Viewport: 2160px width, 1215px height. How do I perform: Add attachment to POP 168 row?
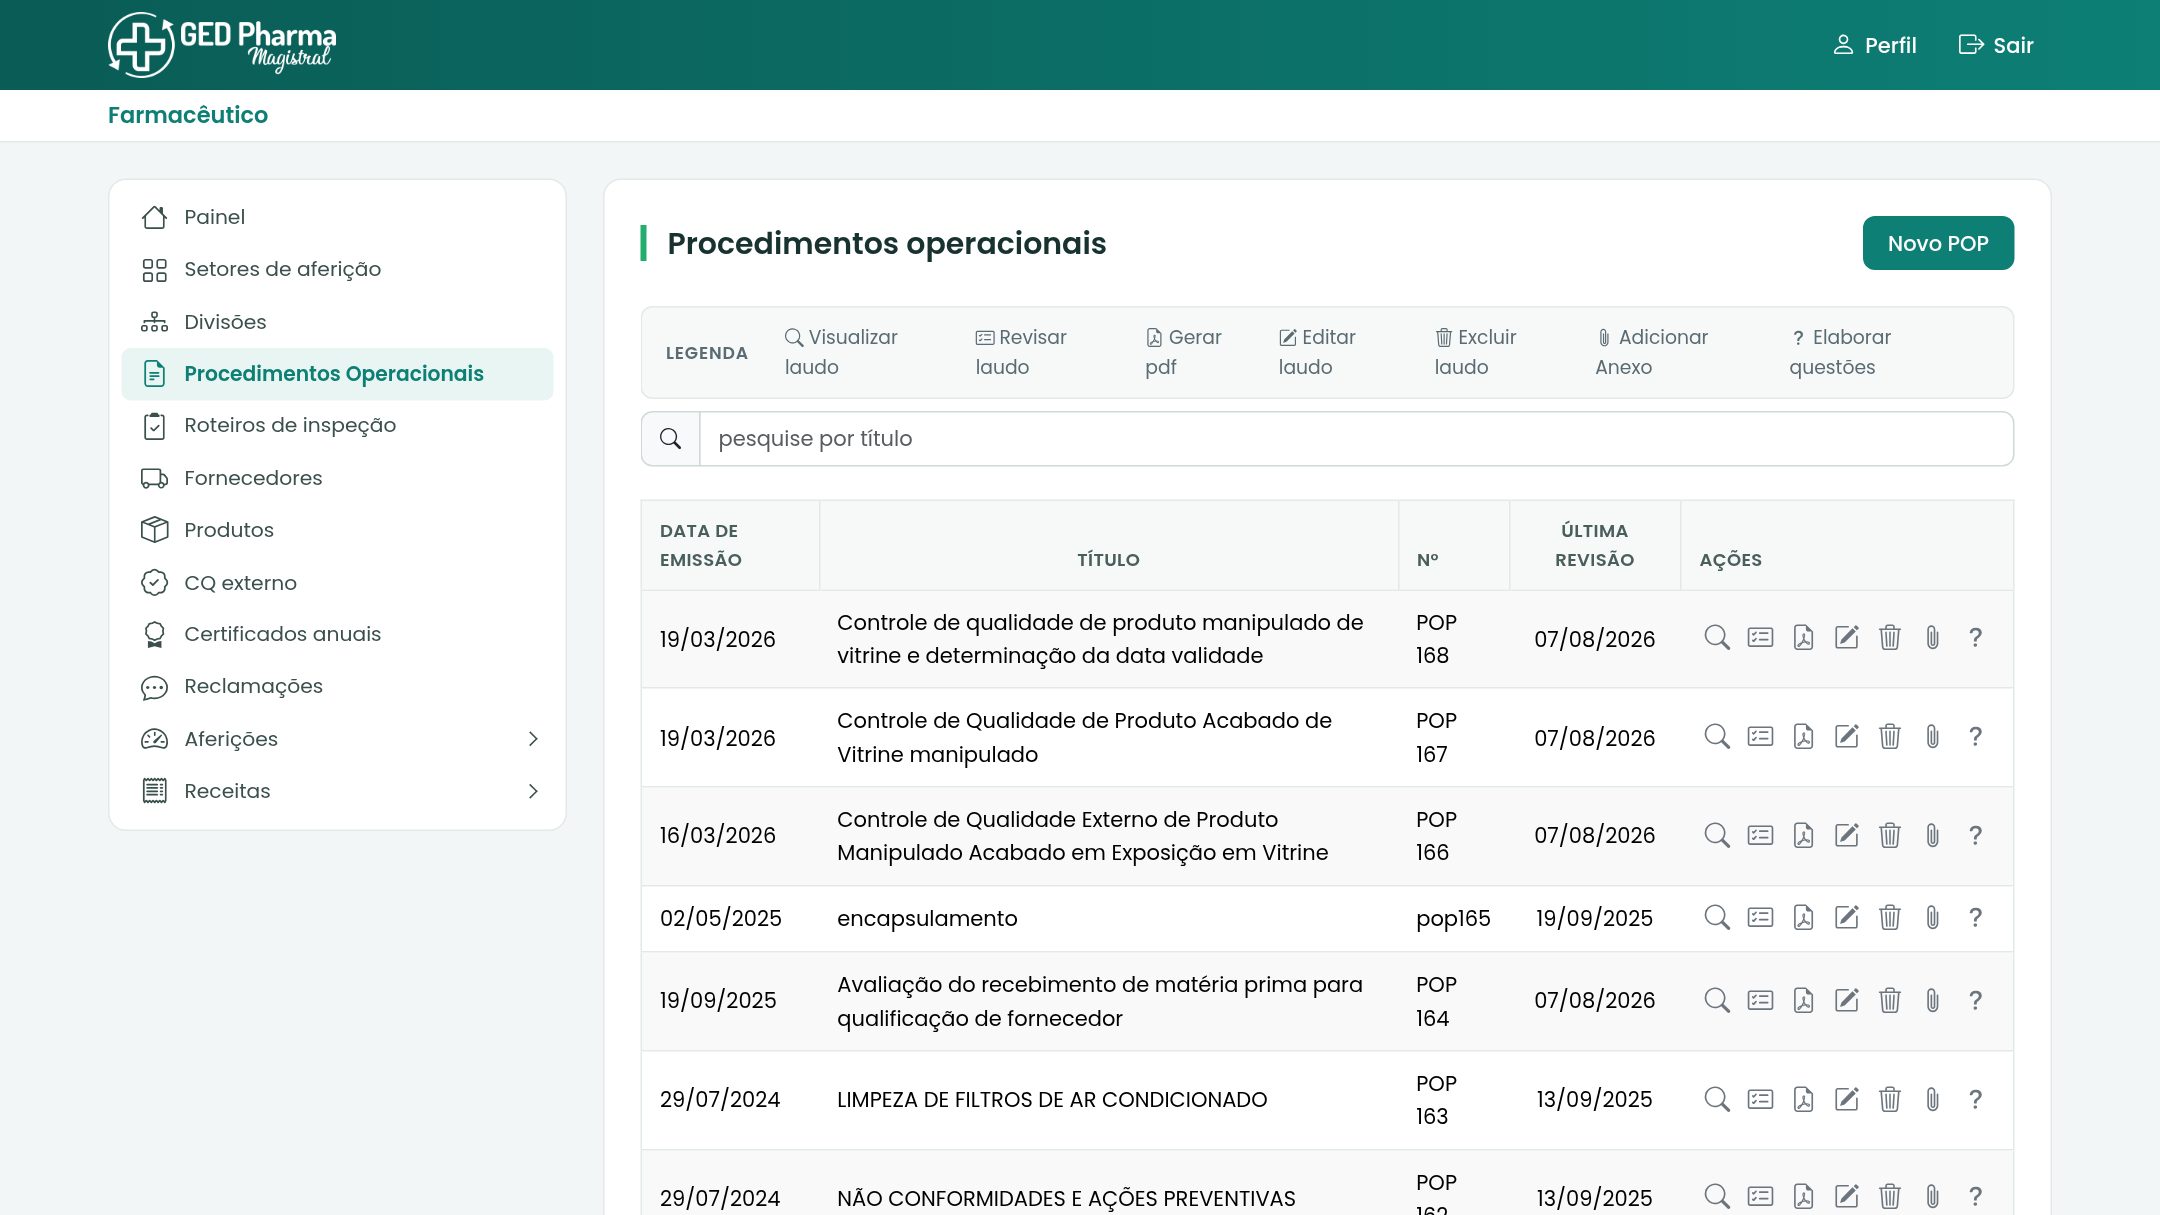click(1932, 638)
